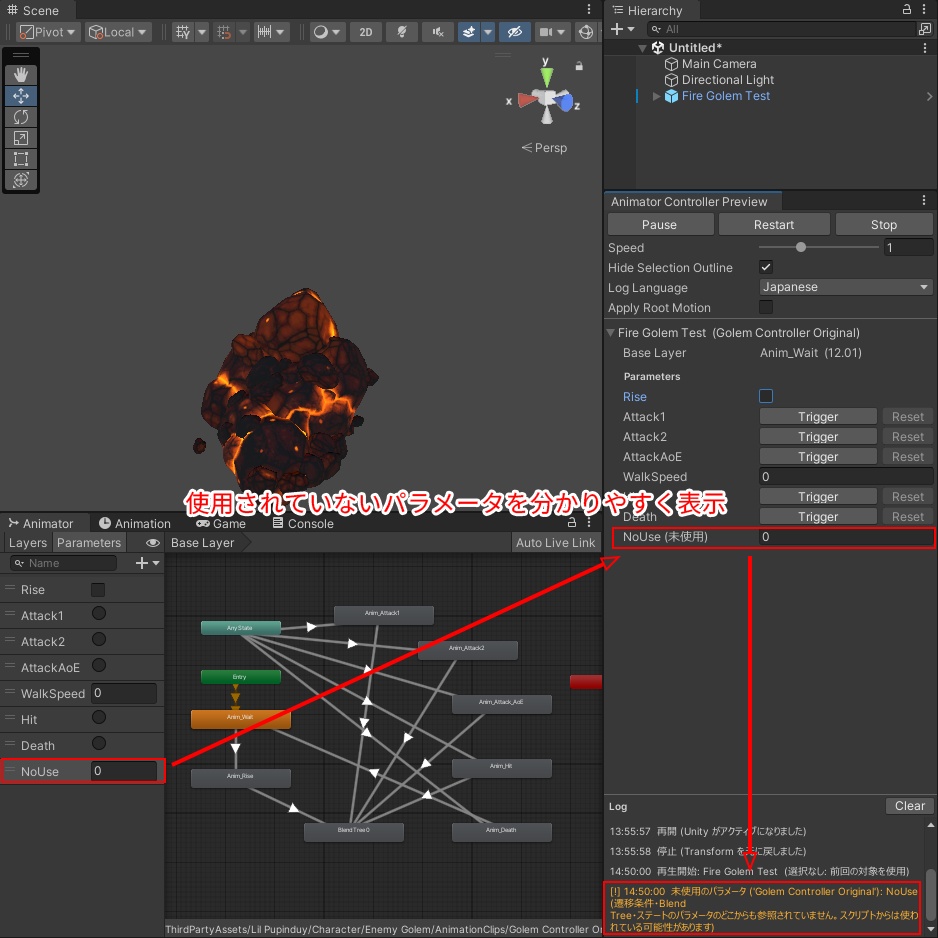Click the Clear log button
938x938 pixels.
coord(909,806)
